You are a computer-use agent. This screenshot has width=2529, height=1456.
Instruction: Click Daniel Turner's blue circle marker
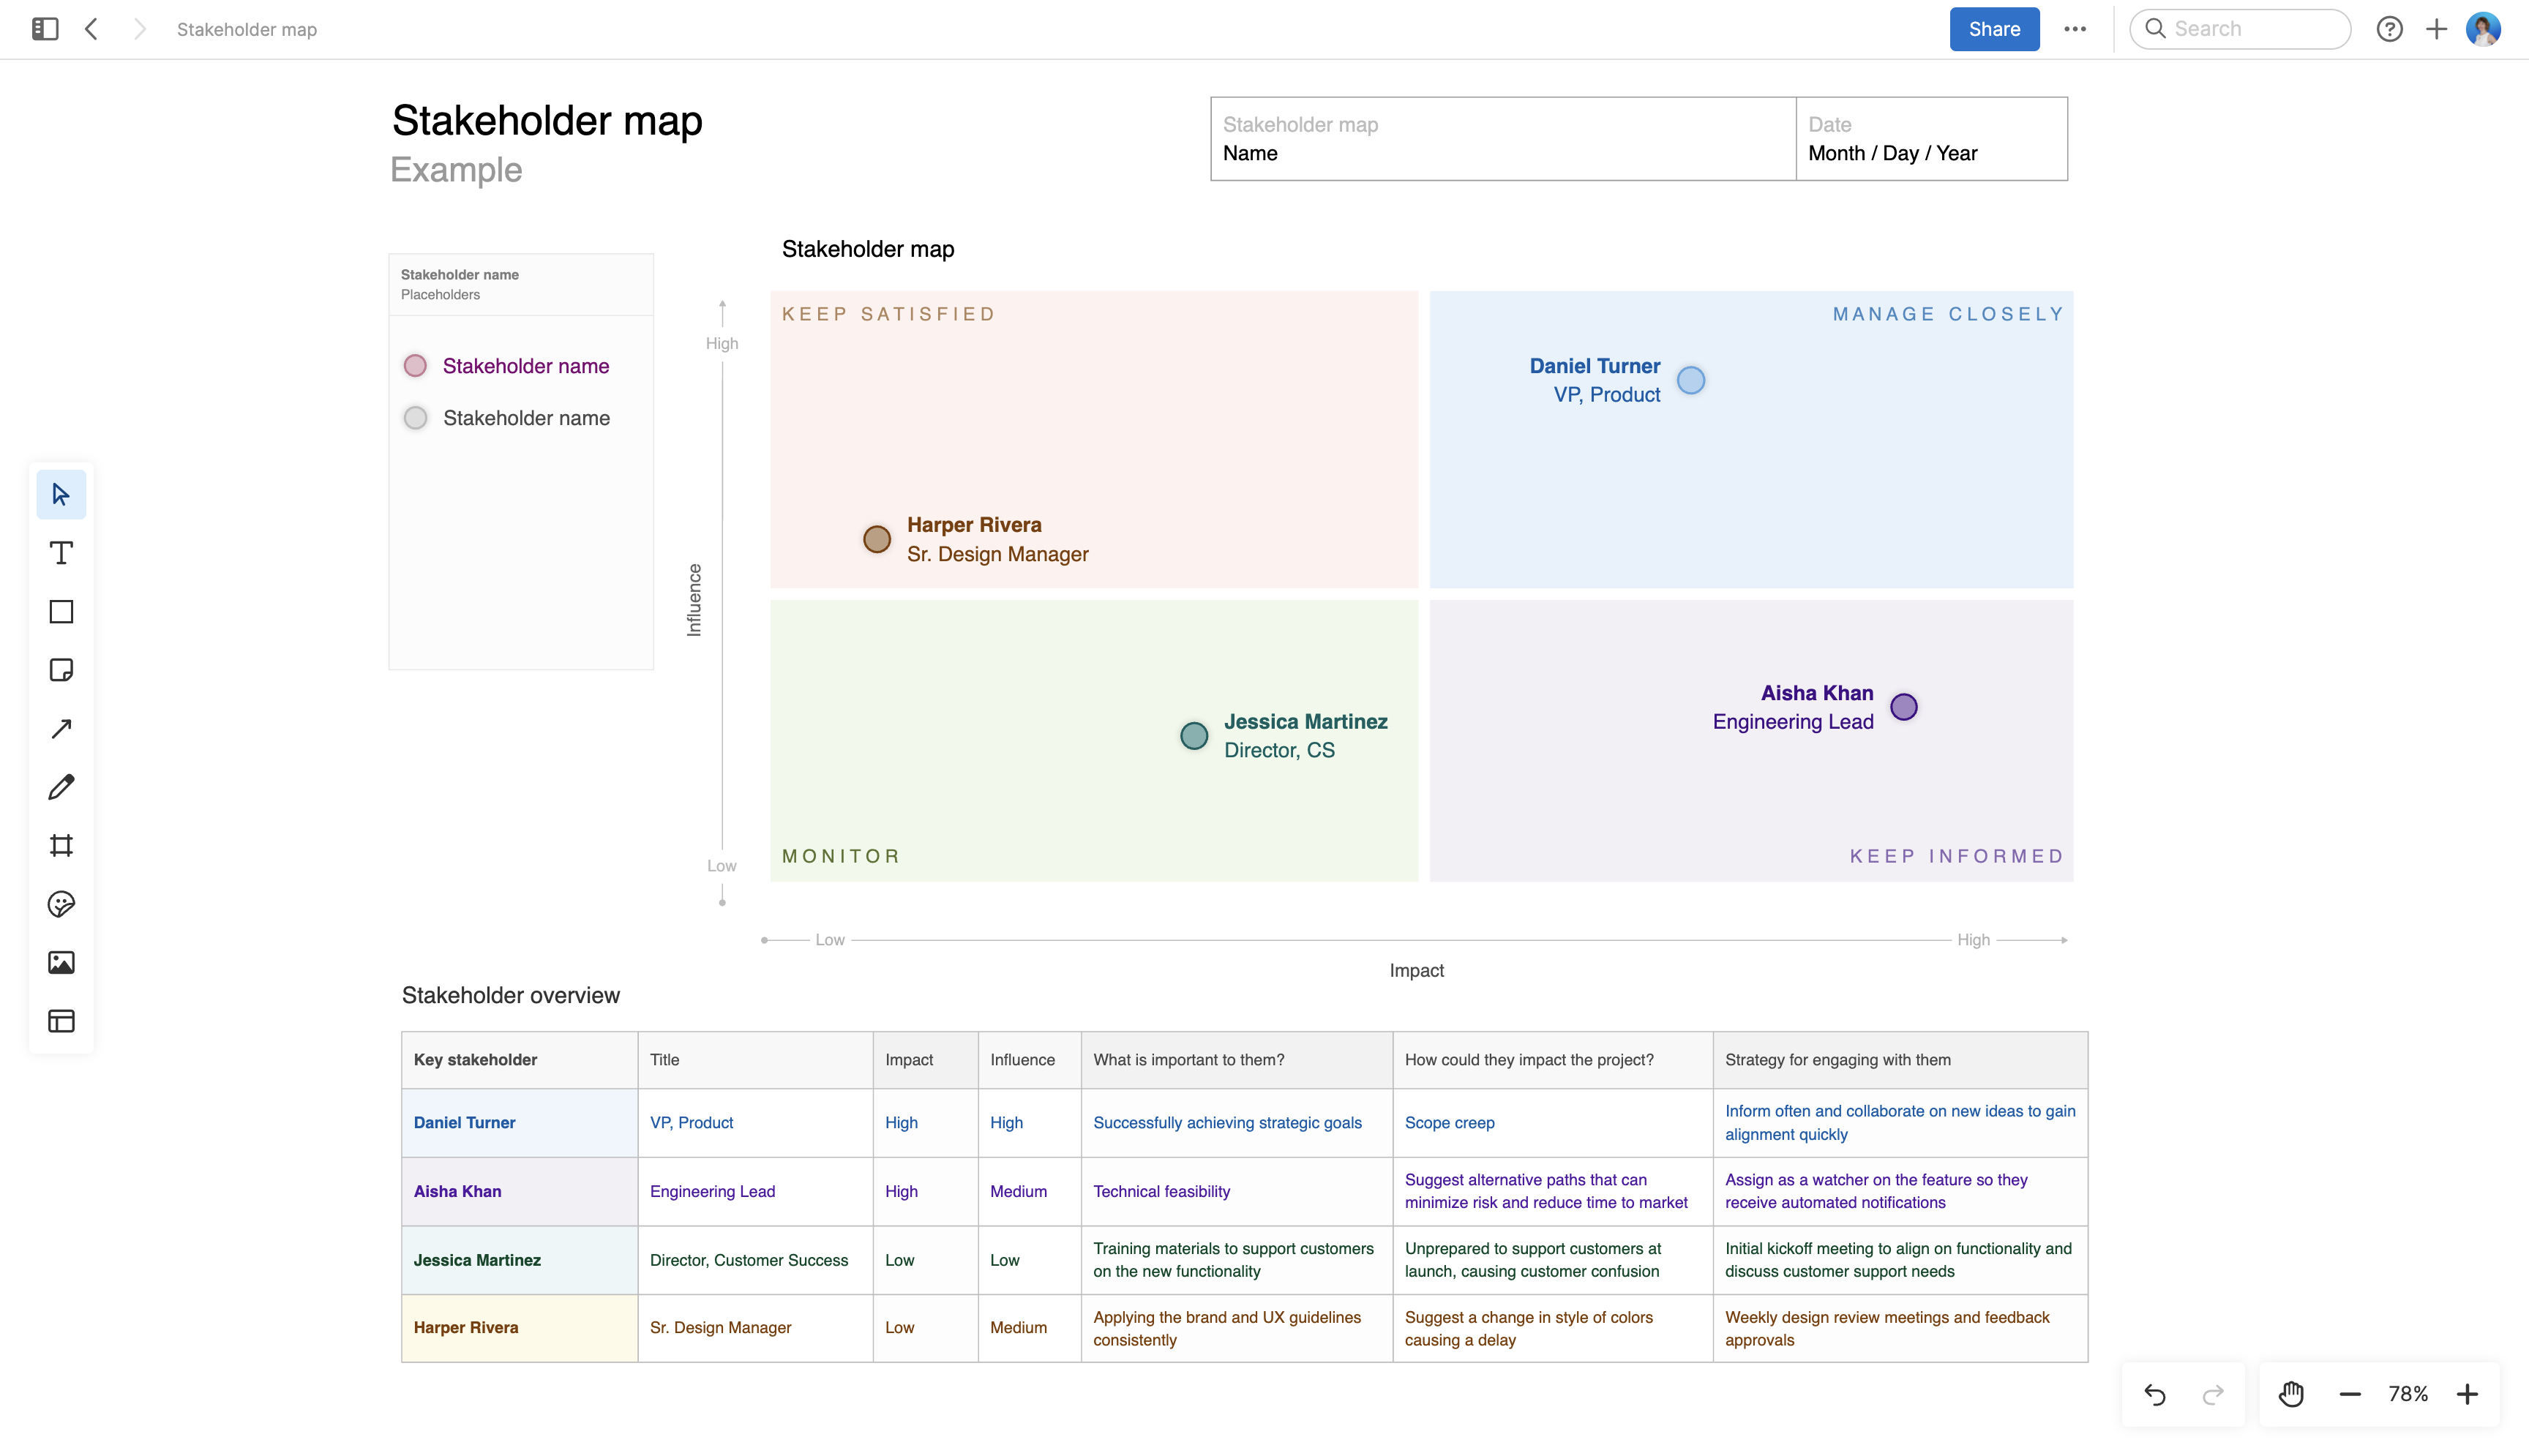click(x=1691, y=380)
